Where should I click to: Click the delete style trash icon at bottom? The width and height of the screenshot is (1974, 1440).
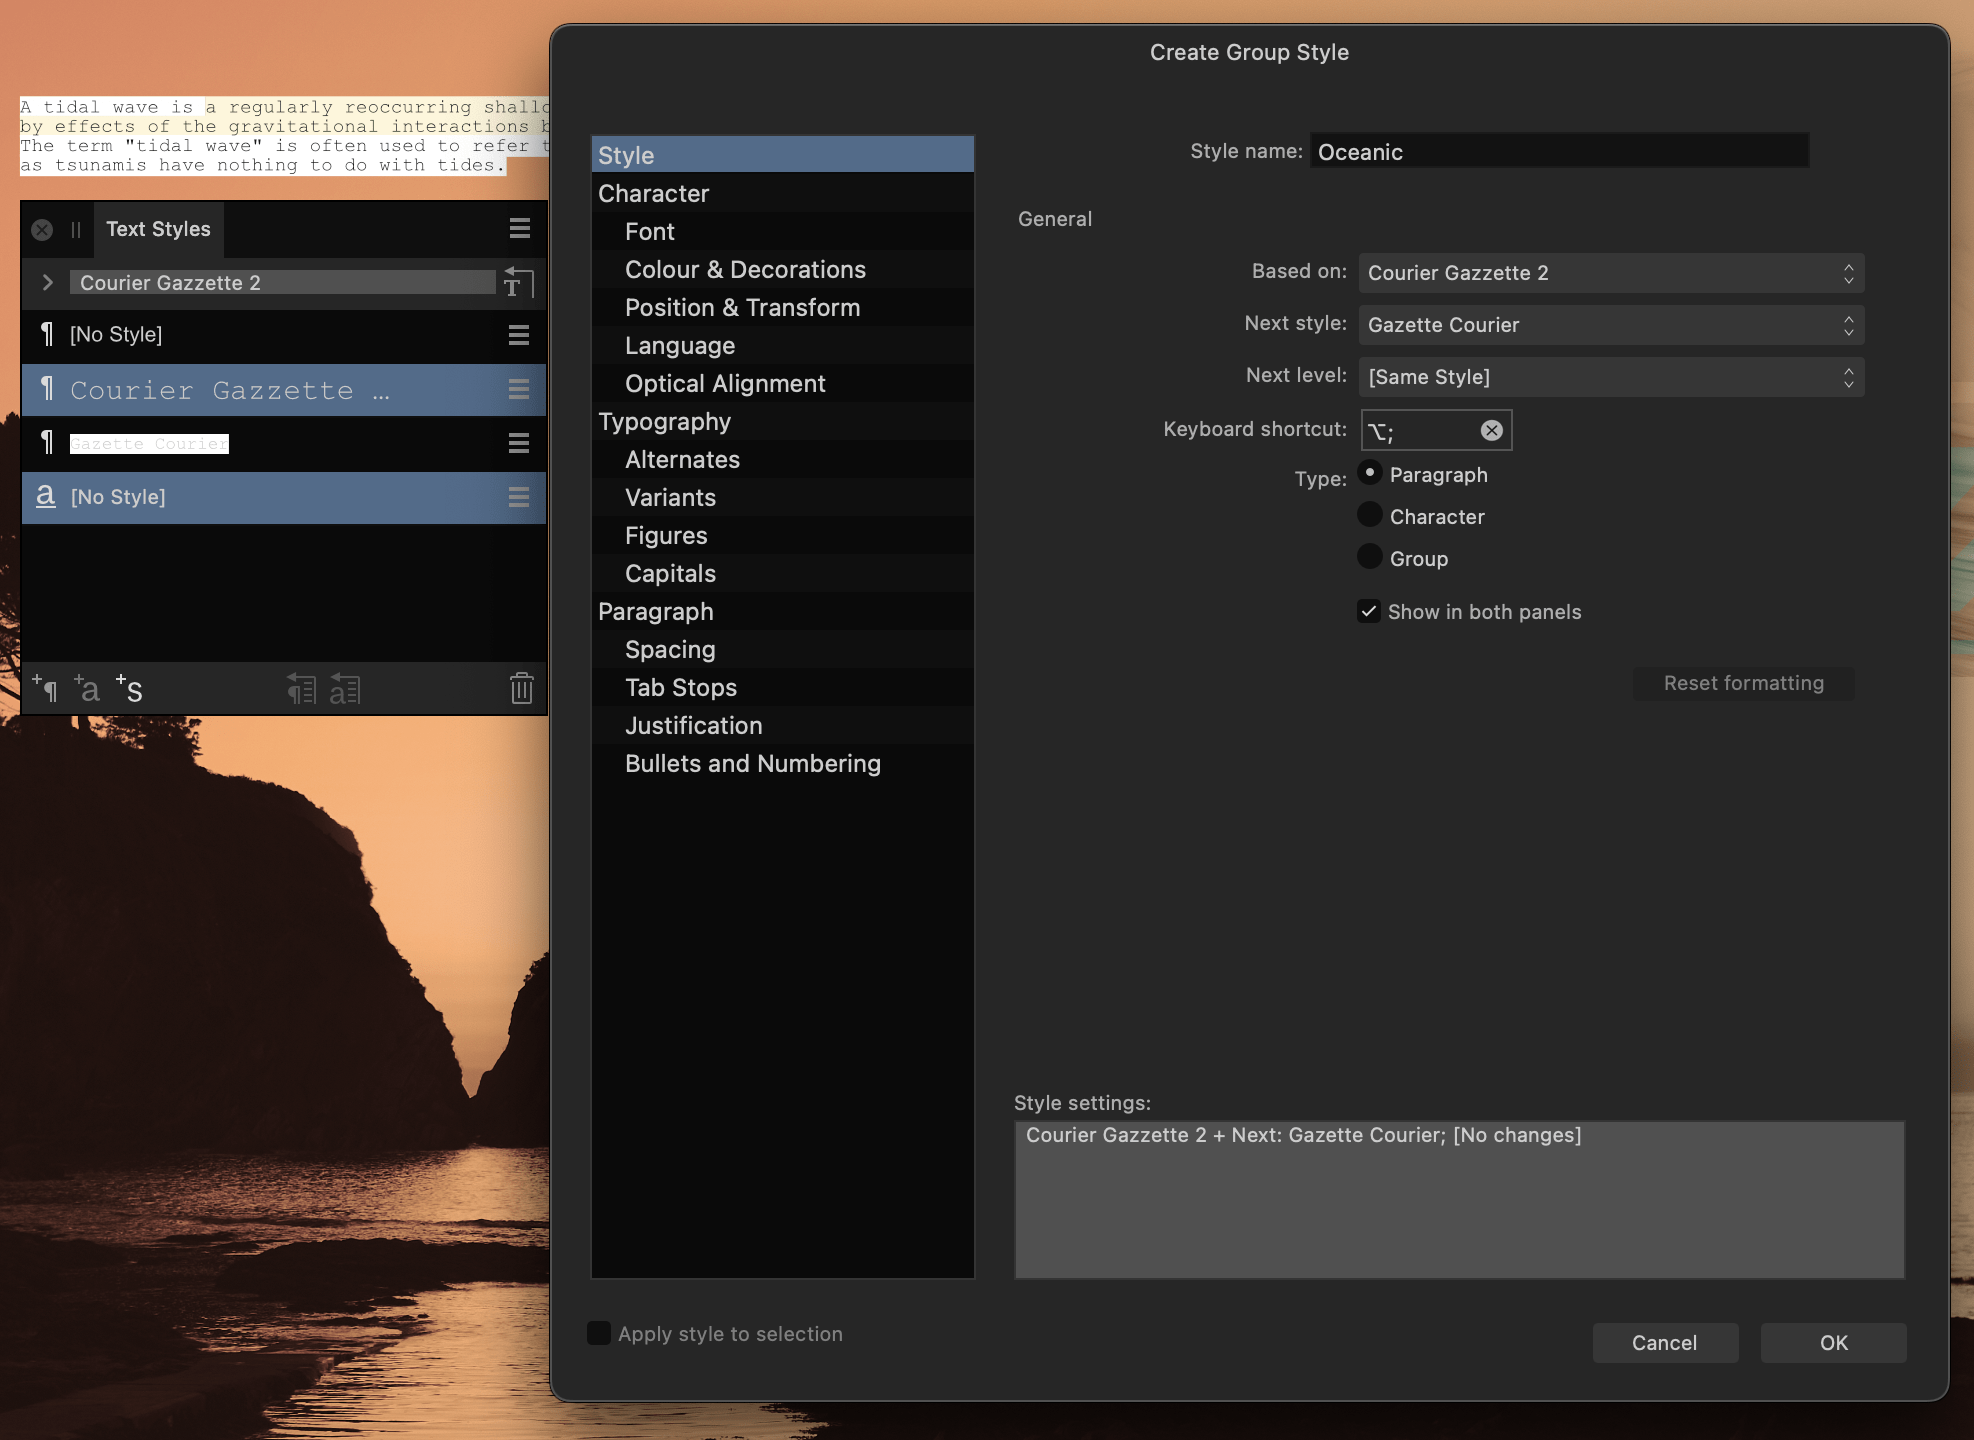(x=521, y=688)
